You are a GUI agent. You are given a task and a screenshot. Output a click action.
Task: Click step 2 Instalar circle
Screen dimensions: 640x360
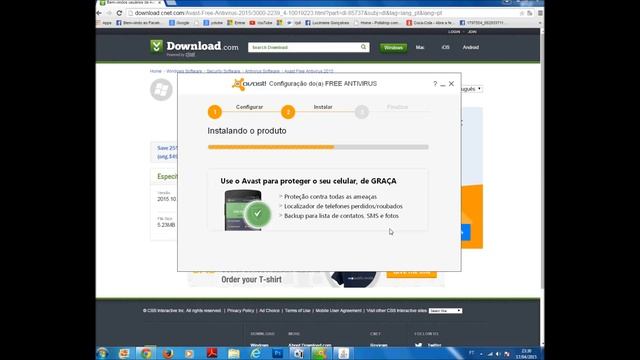[288, 112]
